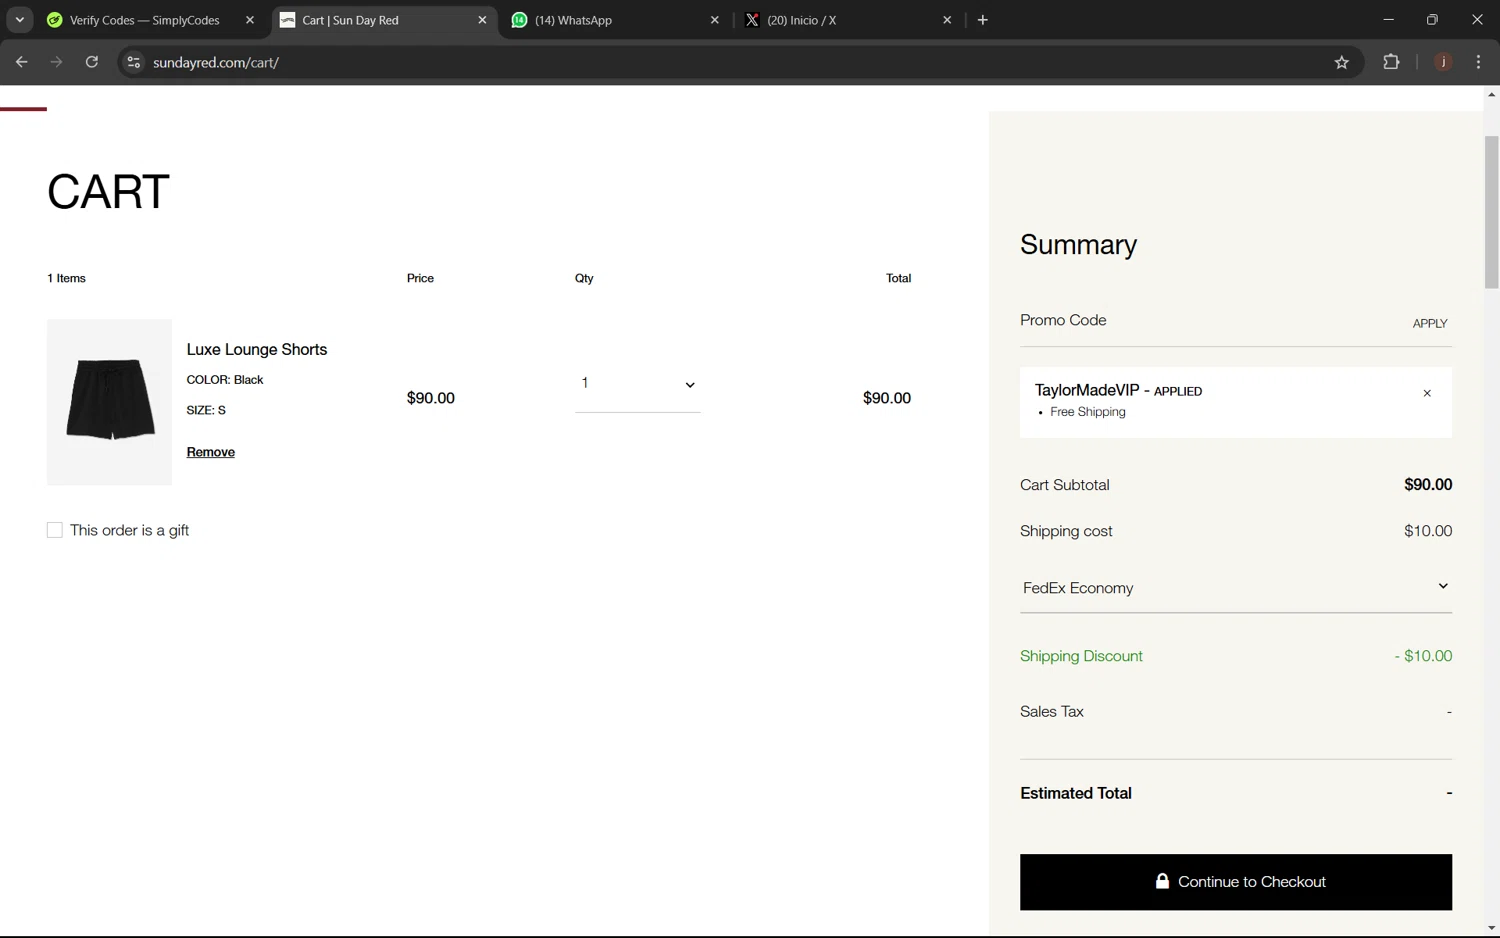The image size is (1500, 938).
Task: Reload the cart page
Action: [x=92, y=62]
